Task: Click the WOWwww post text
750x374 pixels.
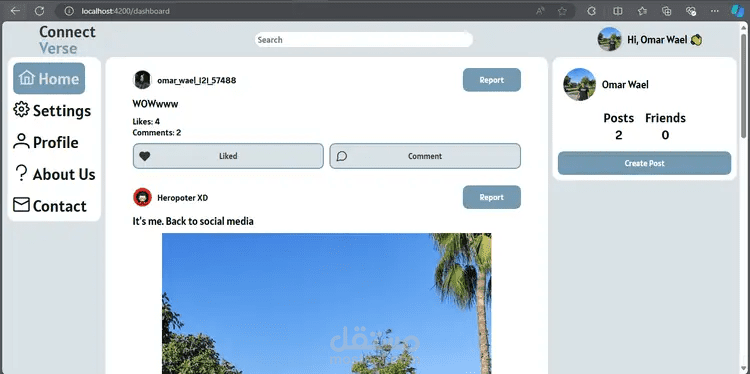Action: 155,103
